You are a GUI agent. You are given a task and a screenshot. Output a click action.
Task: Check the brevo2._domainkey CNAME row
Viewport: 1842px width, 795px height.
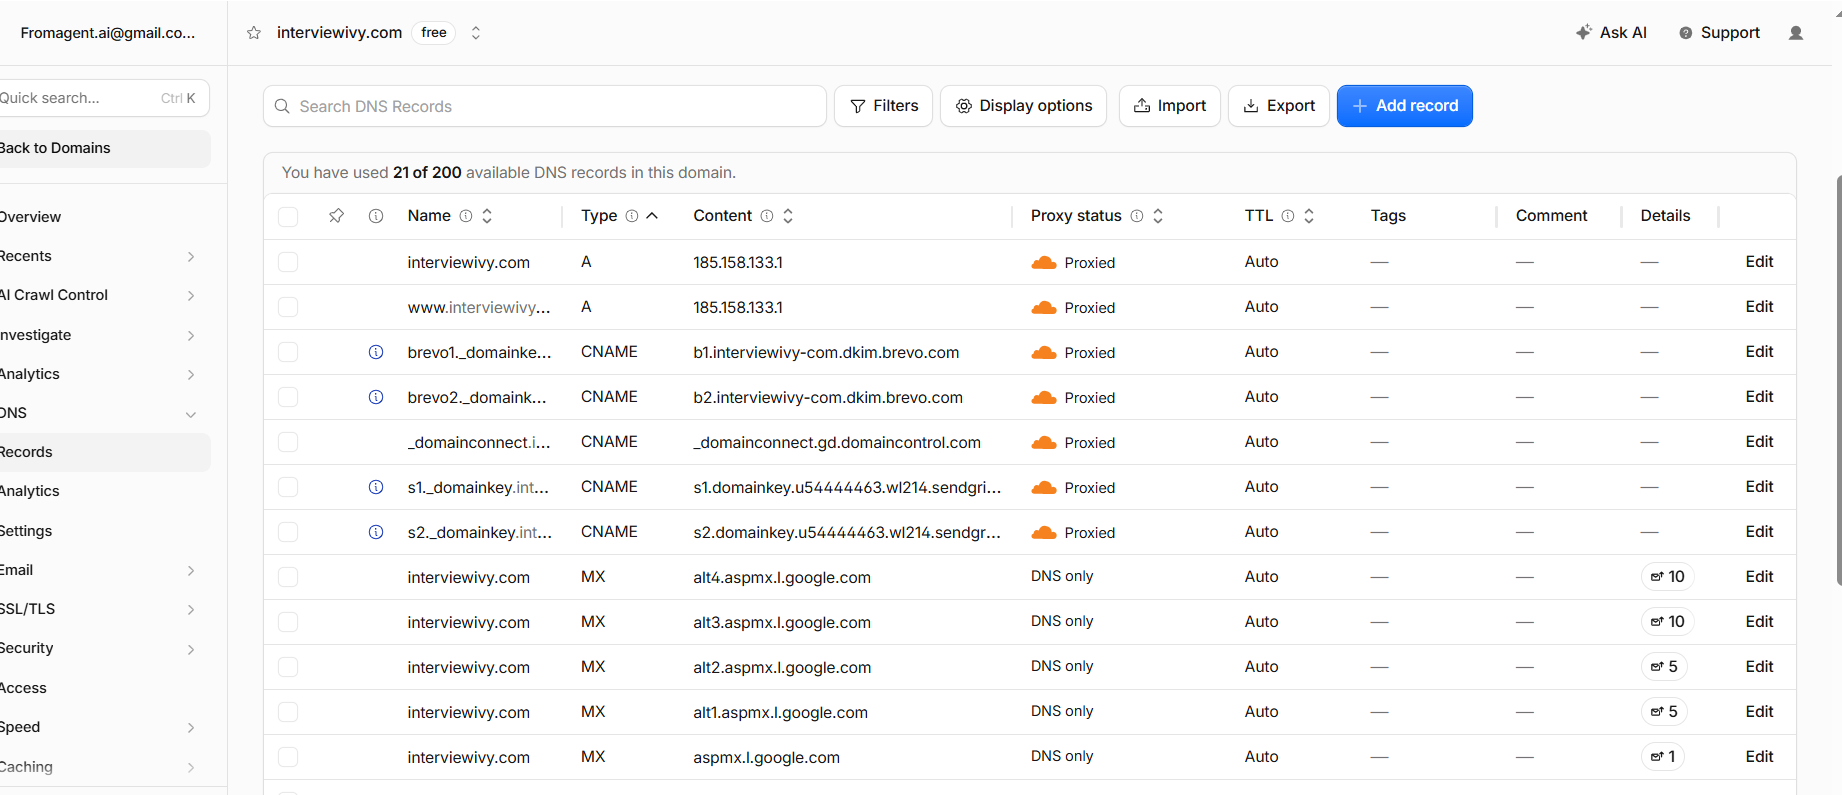point(288,397)
